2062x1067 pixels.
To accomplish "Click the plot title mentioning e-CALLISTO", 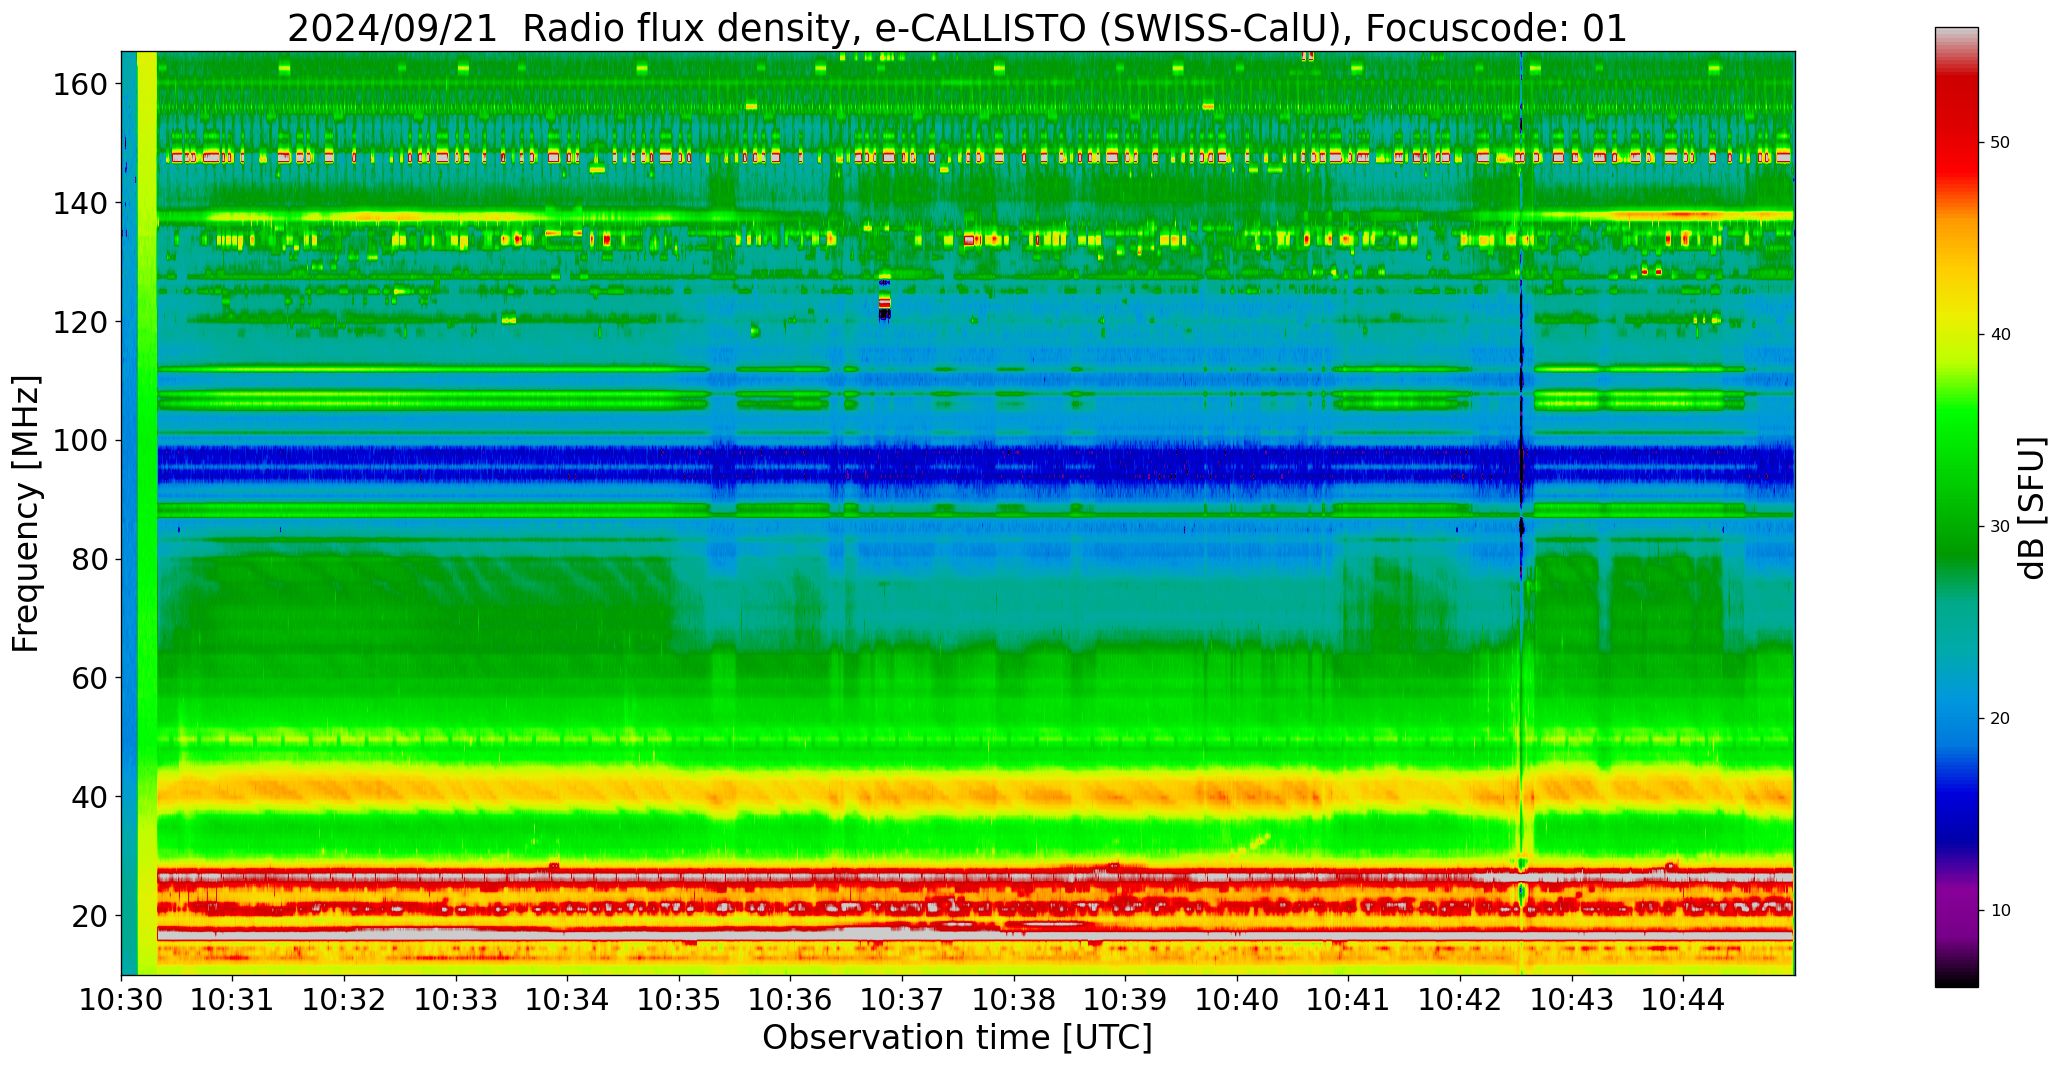I will pyautogui.click(x=957, y=28).
